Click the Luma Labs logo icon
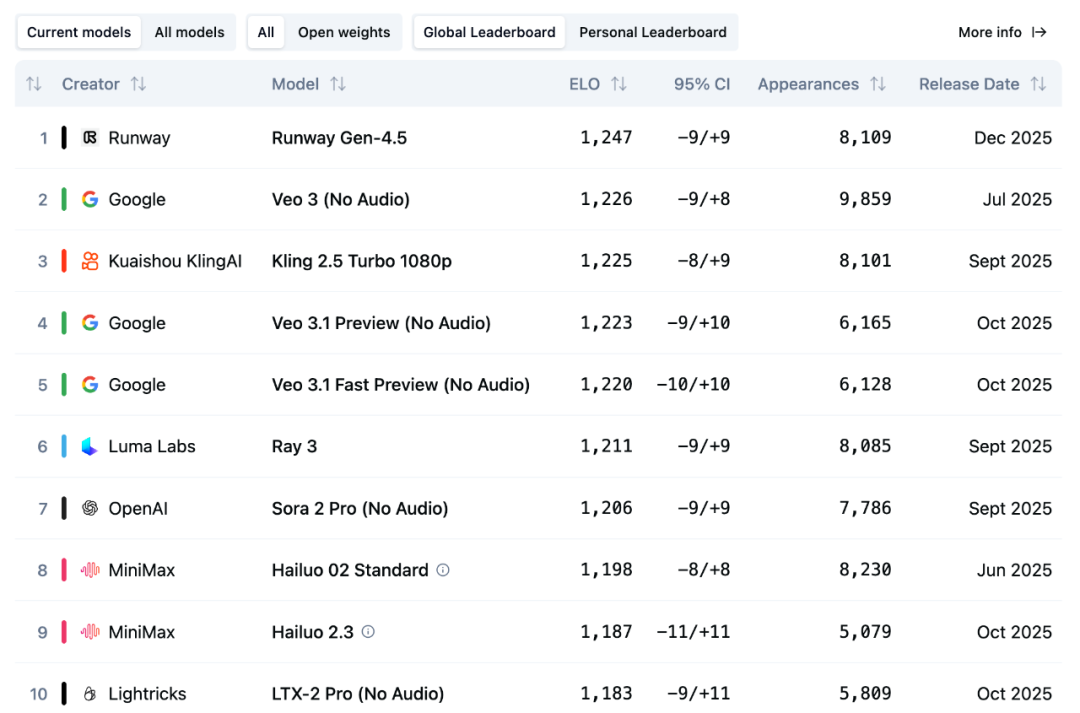 point(90,447)
